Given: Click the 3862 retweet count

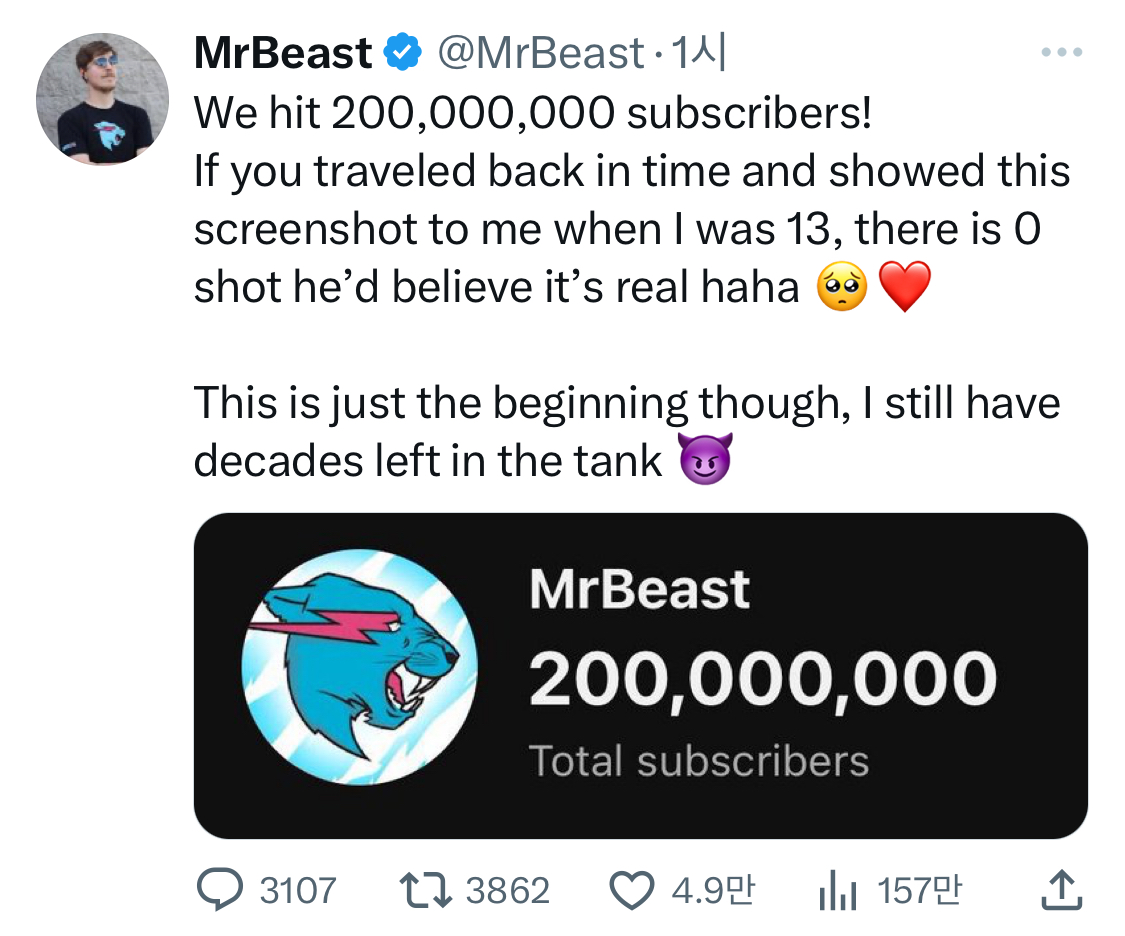Looking at the screenshot, I should (x=508, y=890).
